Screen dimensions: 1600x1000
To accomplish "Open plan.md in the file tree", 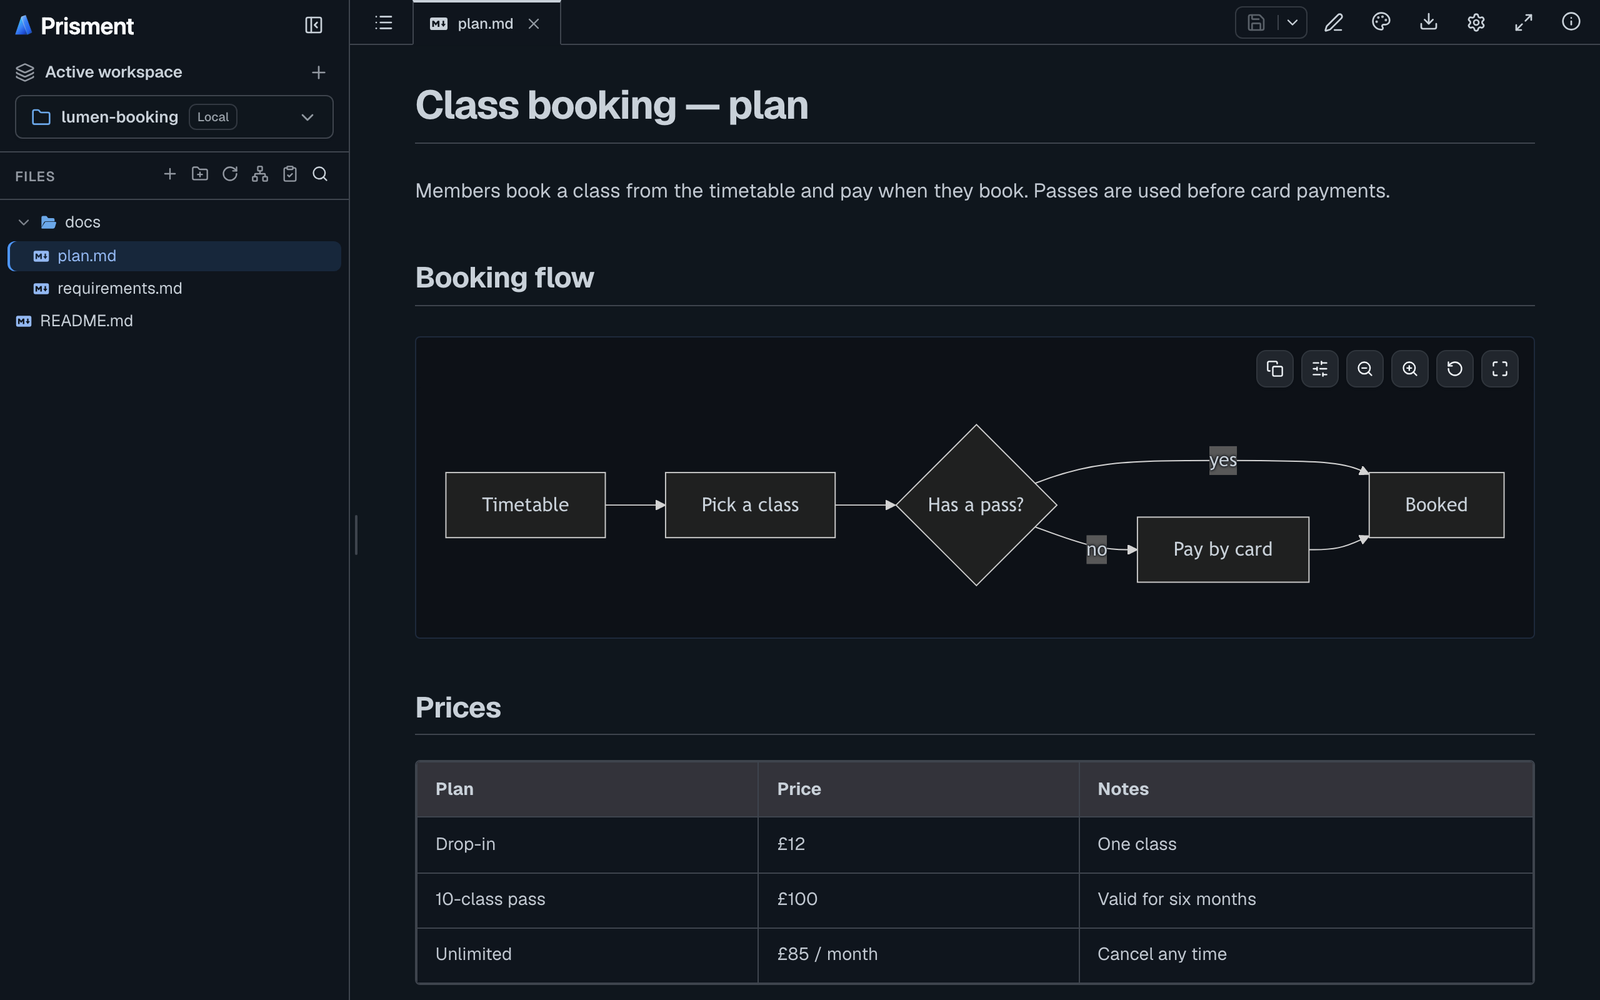I will click(x=174, y=256).
